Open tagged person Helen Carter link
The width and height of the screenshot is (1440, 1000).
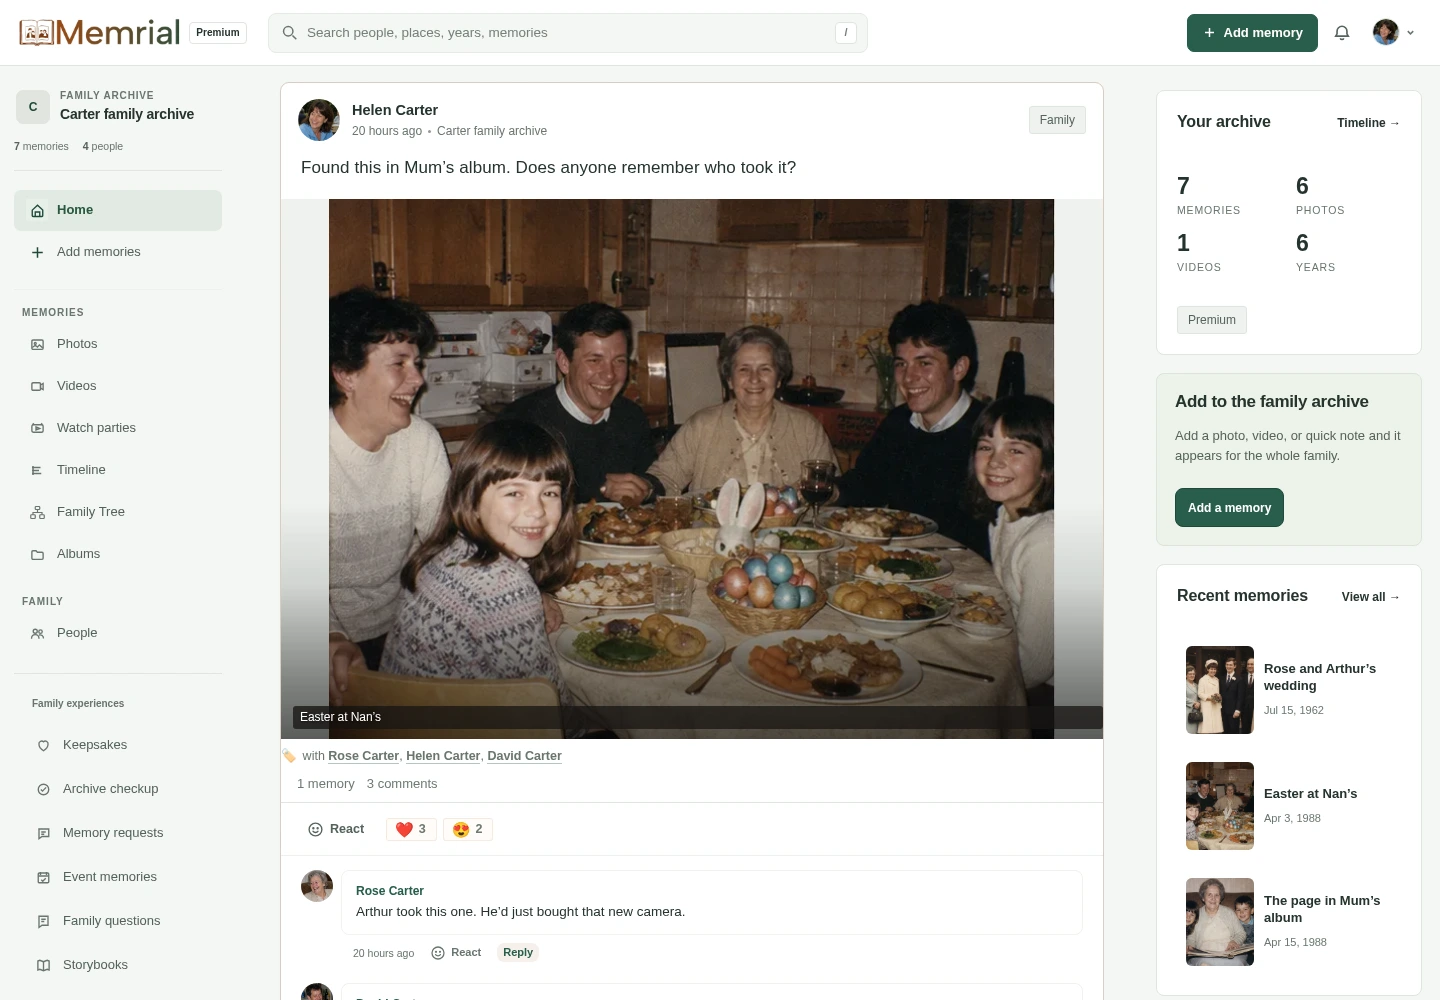(x=443, y=756)
